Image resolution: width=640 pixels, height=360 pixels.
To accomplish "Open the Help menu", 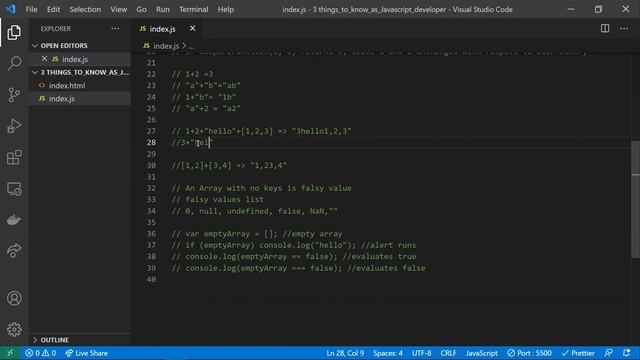I will (225, 9).
